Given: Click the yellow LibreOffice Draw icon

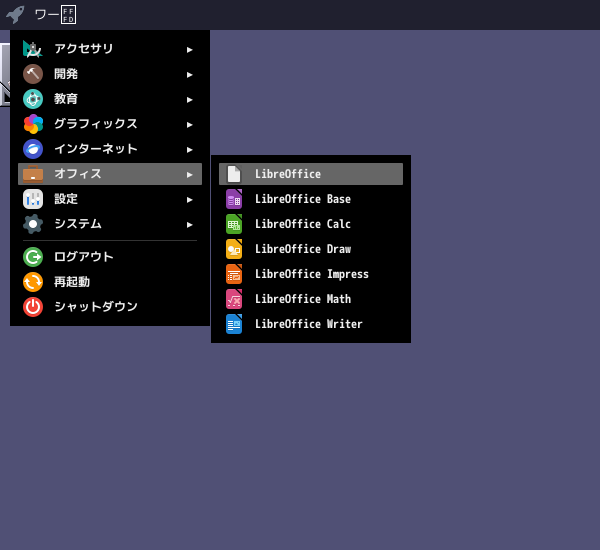Looking at the screenshot, I should click(234, 249).
